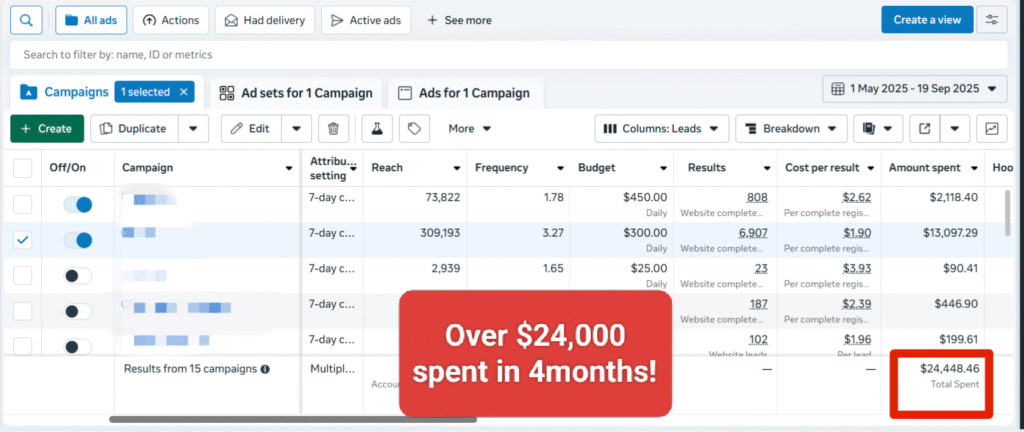1024x432 pixels.
Task: Enable the third campaign's Off/On switch
Action: coord(77,275)
